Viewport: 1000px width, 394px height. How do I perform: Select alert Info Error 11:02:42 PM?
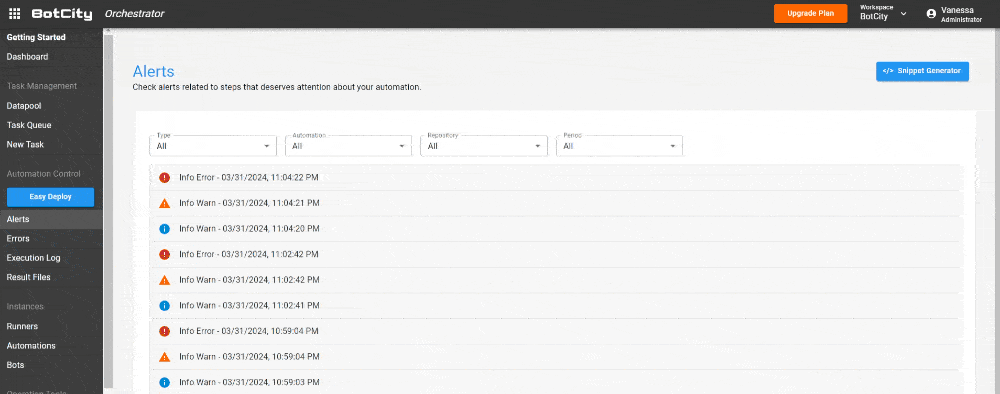(x=555, y=254)
